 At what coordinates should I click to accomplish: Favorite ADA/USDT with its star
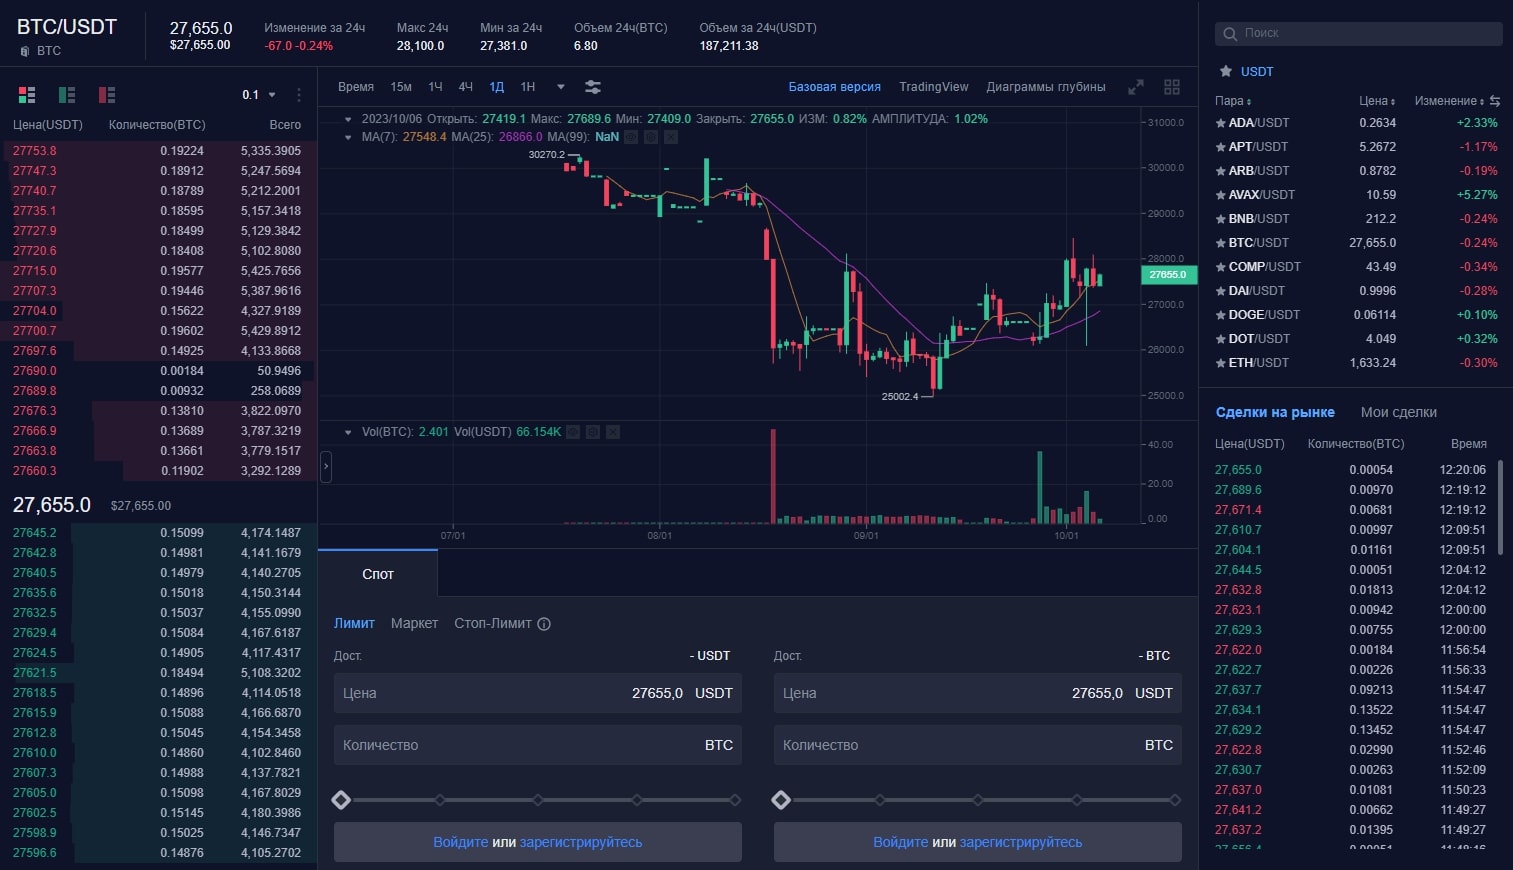pyautogui.click(x=1220, y=123)
